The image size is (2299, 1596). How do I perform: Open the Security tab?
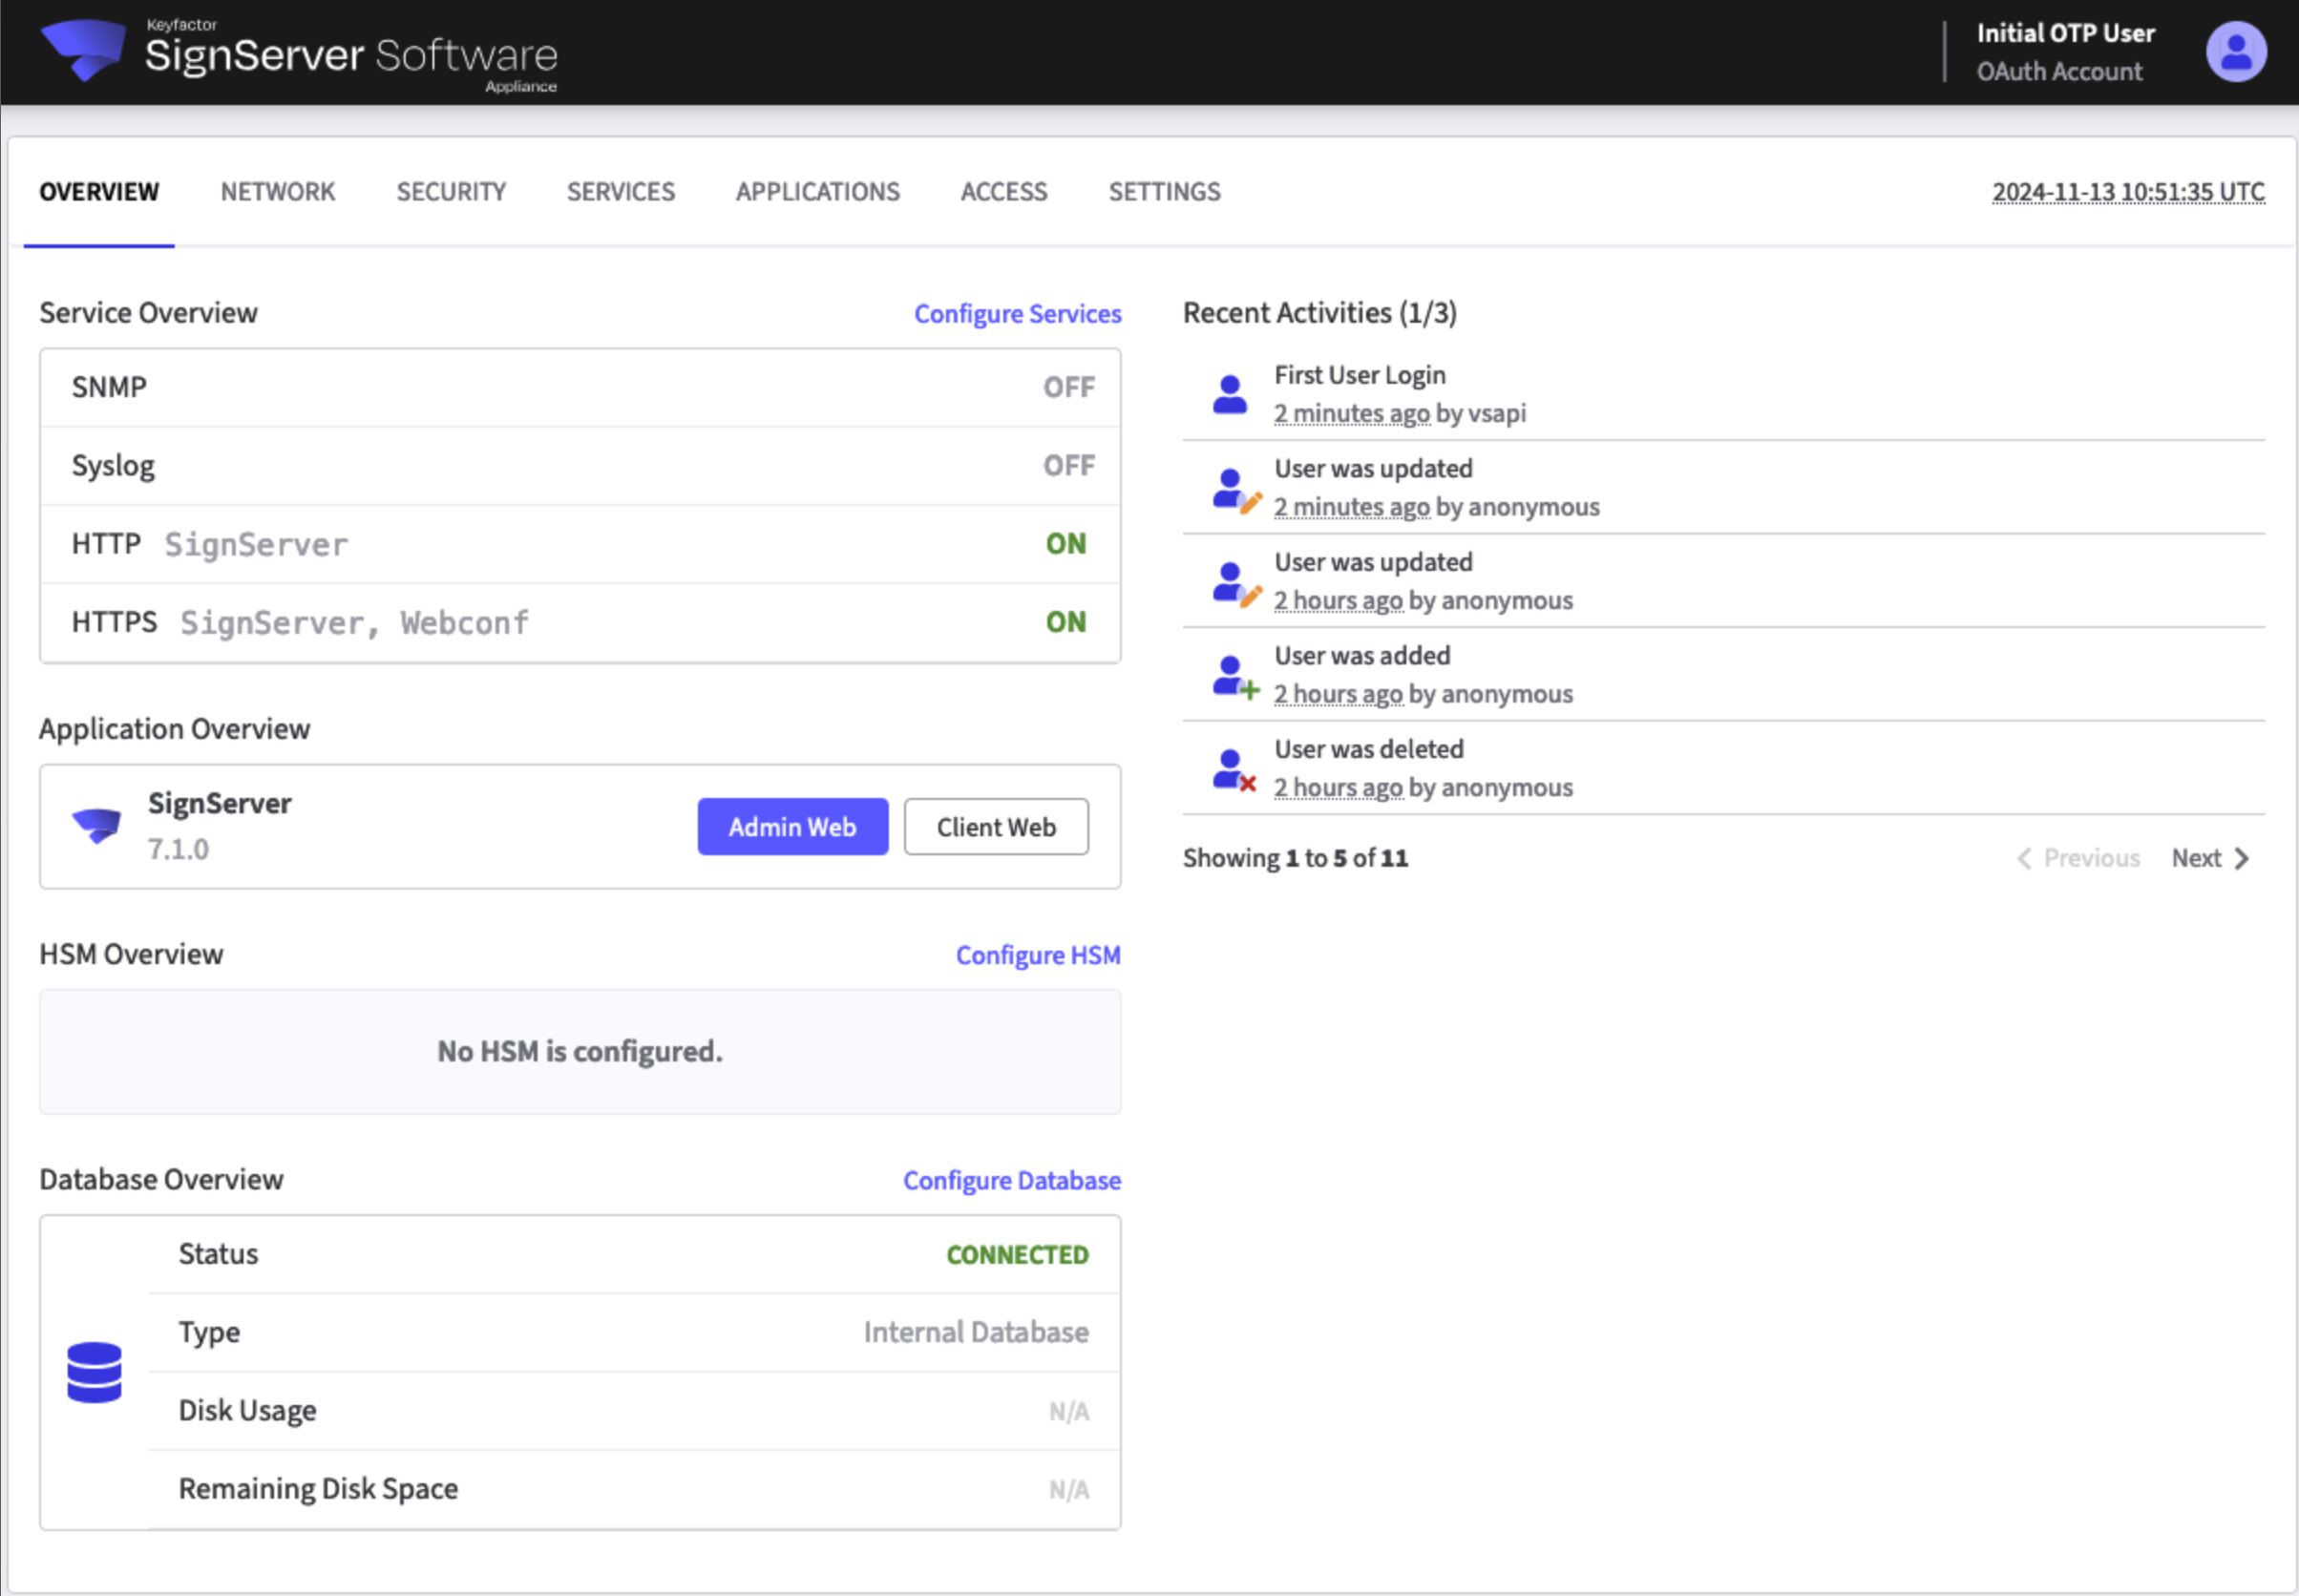[x=451, y=192]
